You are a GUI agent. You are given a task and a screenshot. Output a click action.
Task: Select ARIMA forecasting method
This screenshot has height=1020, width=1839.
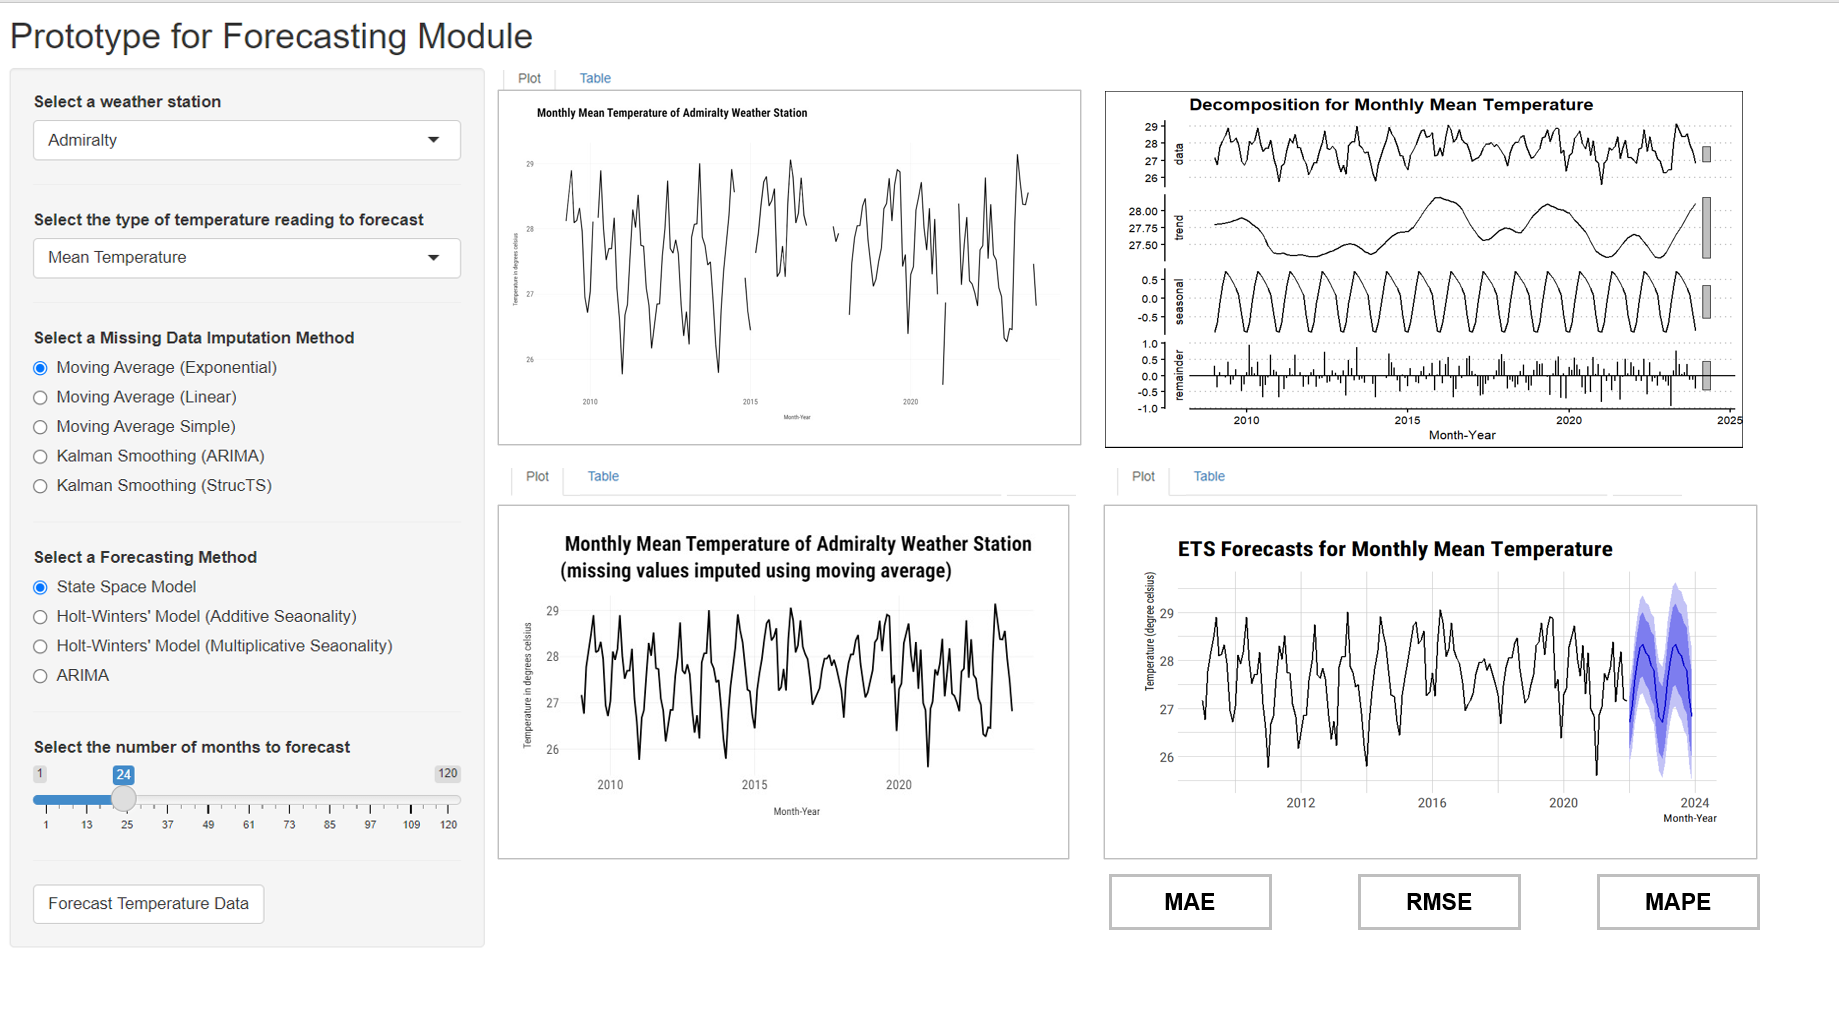[41, 676]
